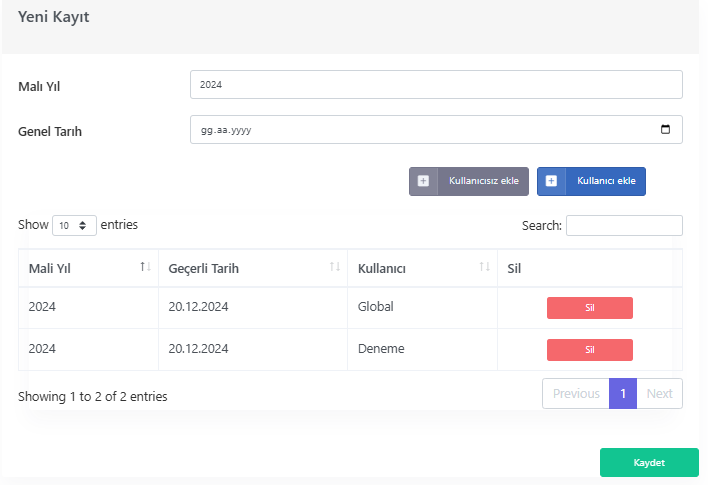The height and width of the screenshot is (485, 708).
Task: Open the calendar picker in Genel Tarih
Action: coord(665,130)
